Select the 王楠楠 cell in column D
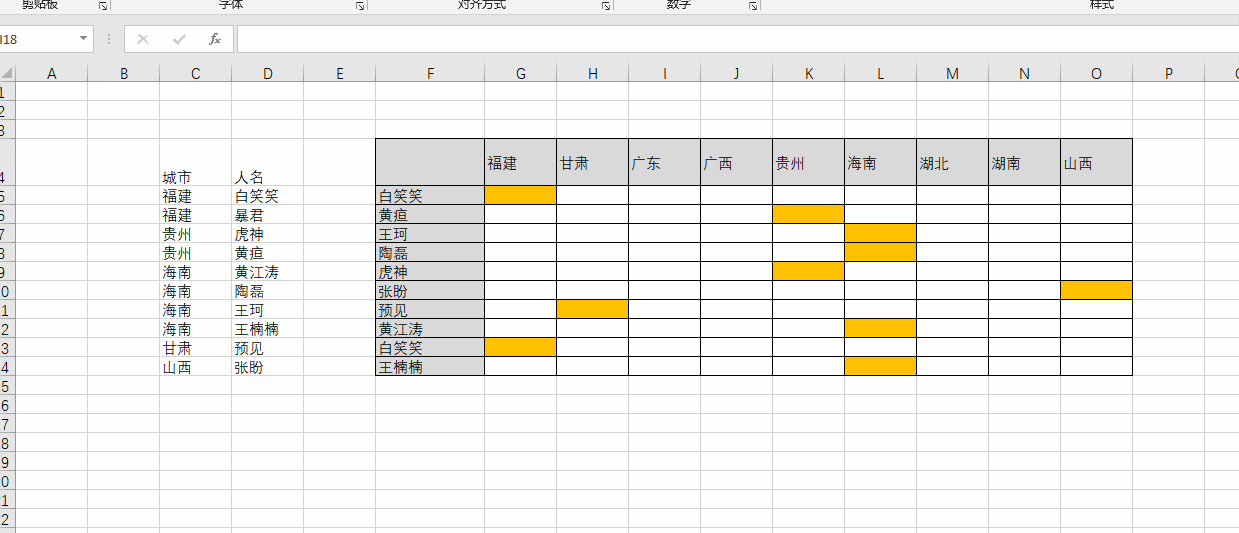Viewport: 1239px width, 533px height. [267, 329]
